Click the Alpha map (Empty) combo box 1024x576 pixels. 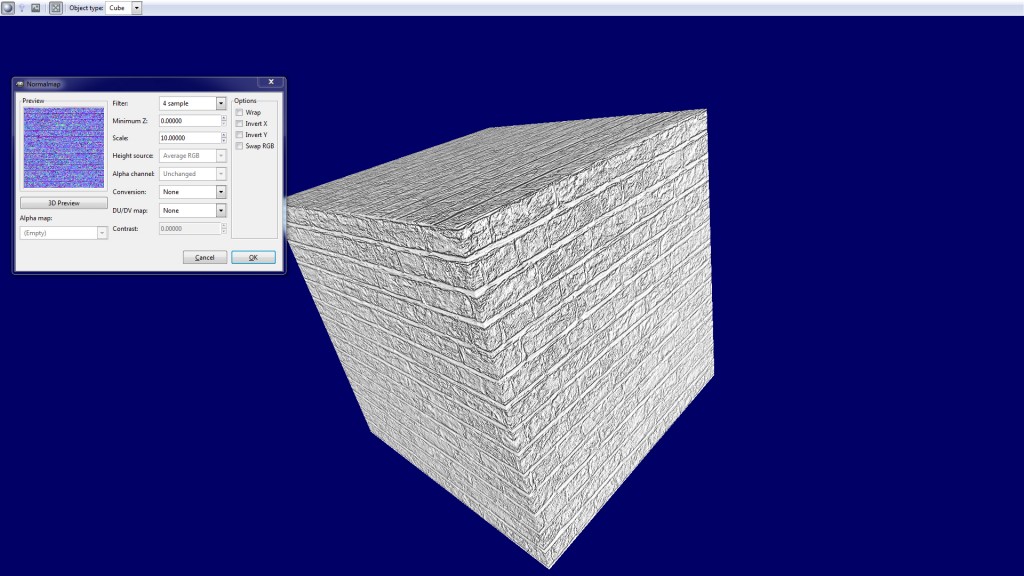(x=63, y=233)
